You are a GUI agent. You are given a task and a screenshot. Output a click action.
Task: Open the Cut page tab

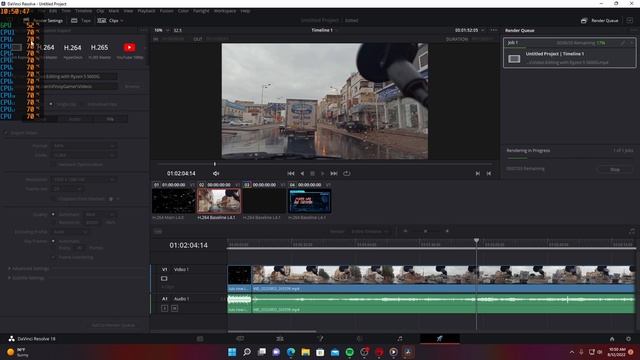pos(240,339)
